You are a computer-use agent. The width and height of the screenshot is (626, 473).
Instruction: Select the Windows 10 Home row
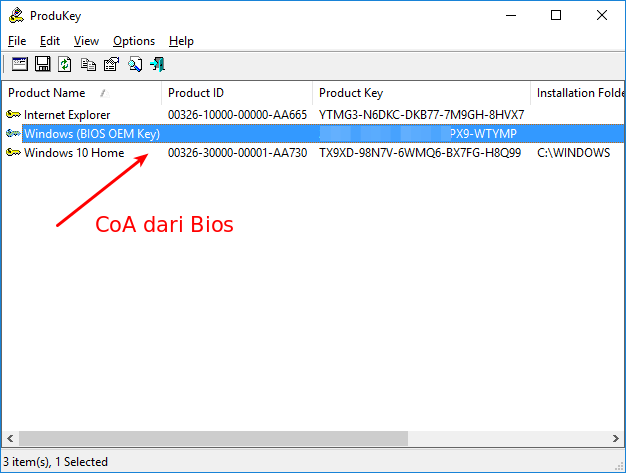coord(313,152)
